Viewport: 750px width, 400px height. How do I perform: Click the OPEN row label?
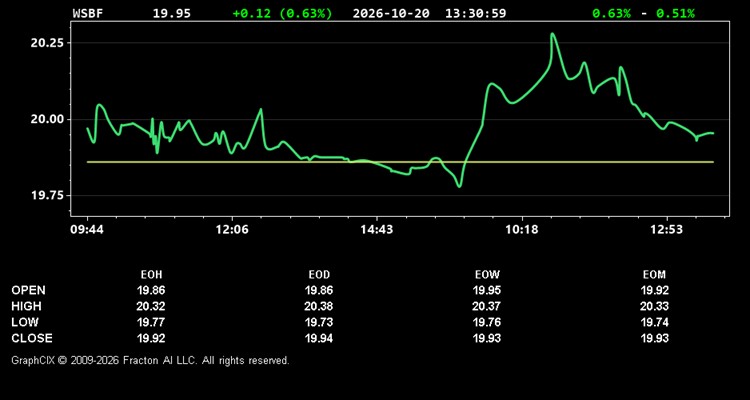tap(29, 290)
